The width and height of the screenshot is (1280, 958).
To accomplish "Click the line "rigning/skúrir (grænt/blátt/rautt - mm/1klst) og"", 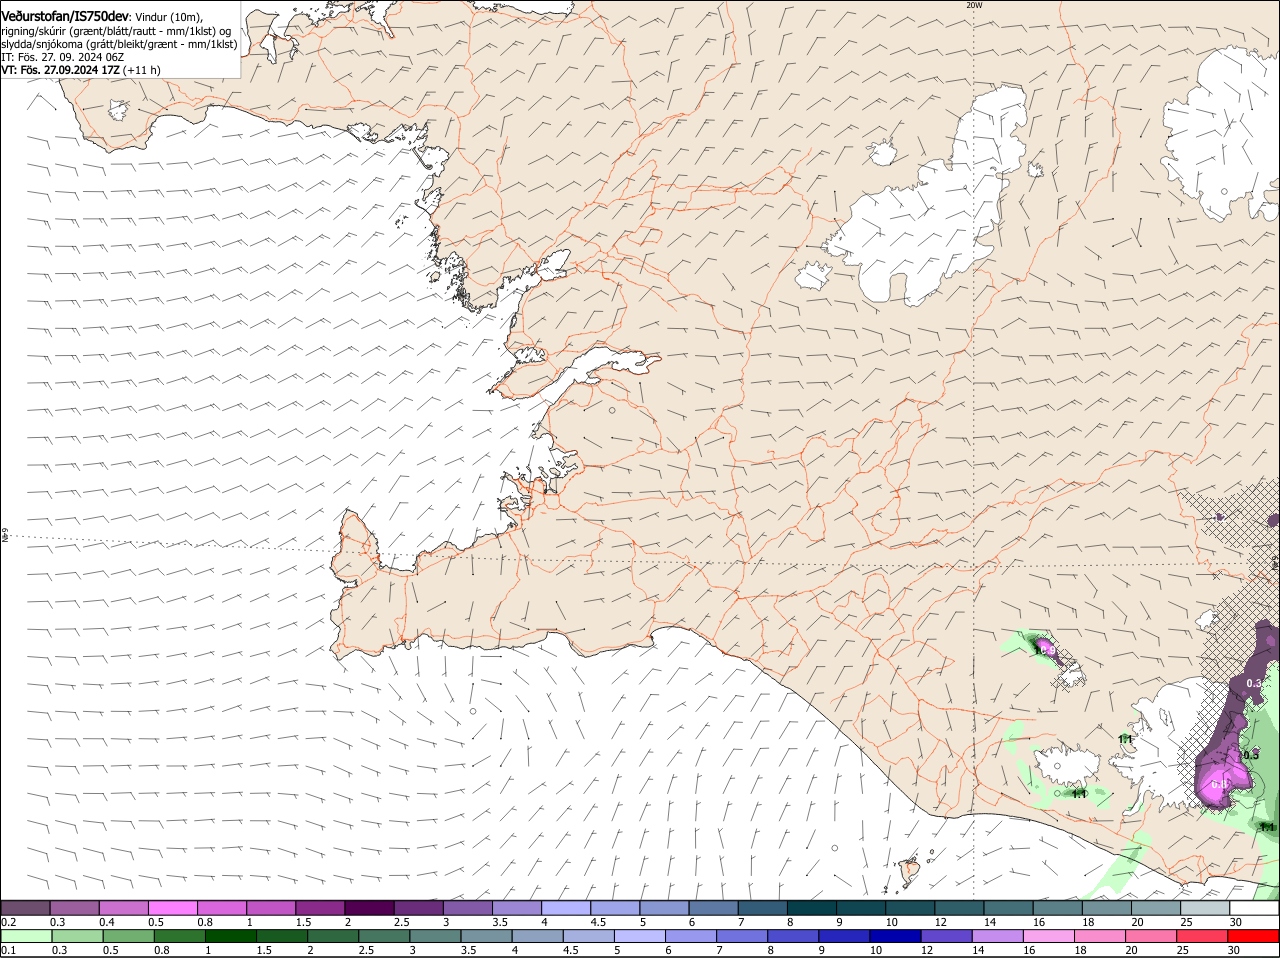I will click(116, 31).
